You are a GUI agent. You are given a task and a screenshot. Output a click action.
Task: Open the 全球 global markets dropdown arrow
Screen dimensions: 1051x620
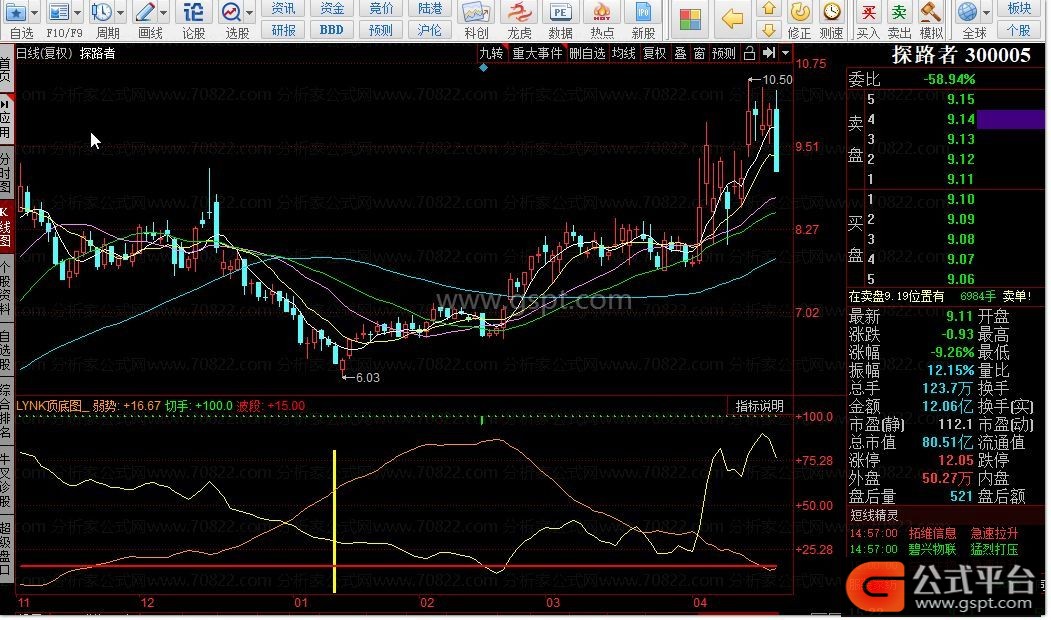pos(985,13)
